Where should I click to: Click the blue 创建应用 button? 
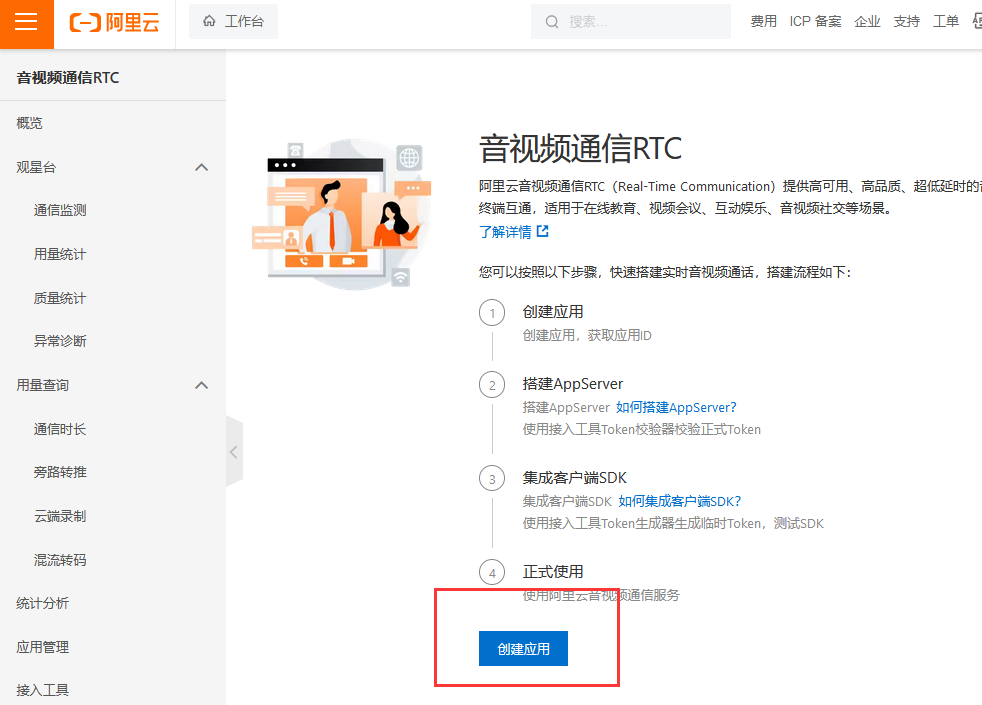524,649
